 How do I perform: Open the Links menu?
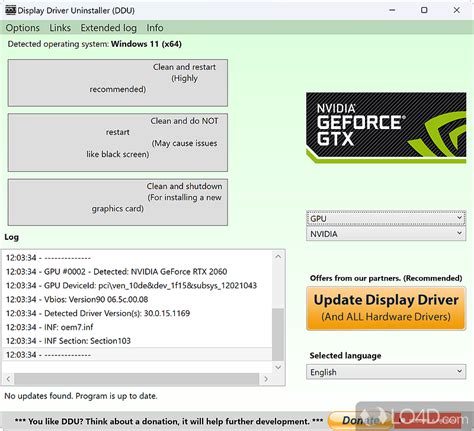(x=60, y=28)
